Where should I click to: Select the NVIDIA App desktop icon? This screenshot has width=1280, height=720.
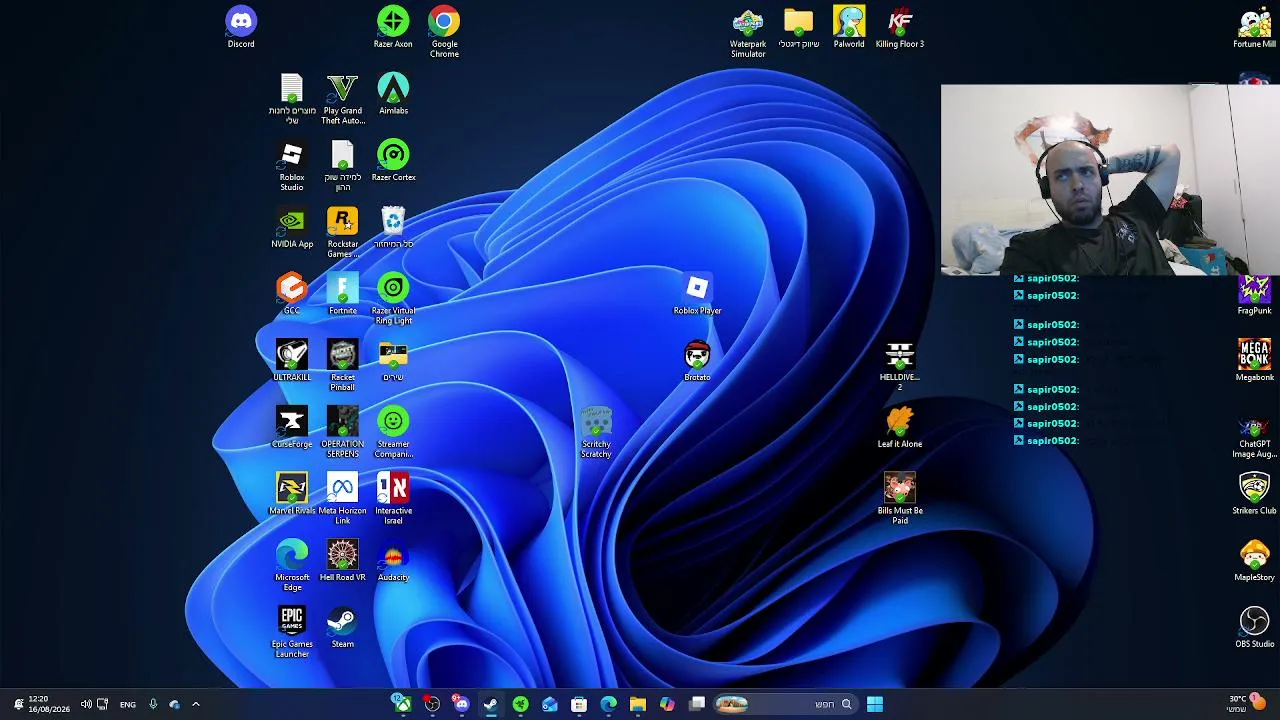292,228
